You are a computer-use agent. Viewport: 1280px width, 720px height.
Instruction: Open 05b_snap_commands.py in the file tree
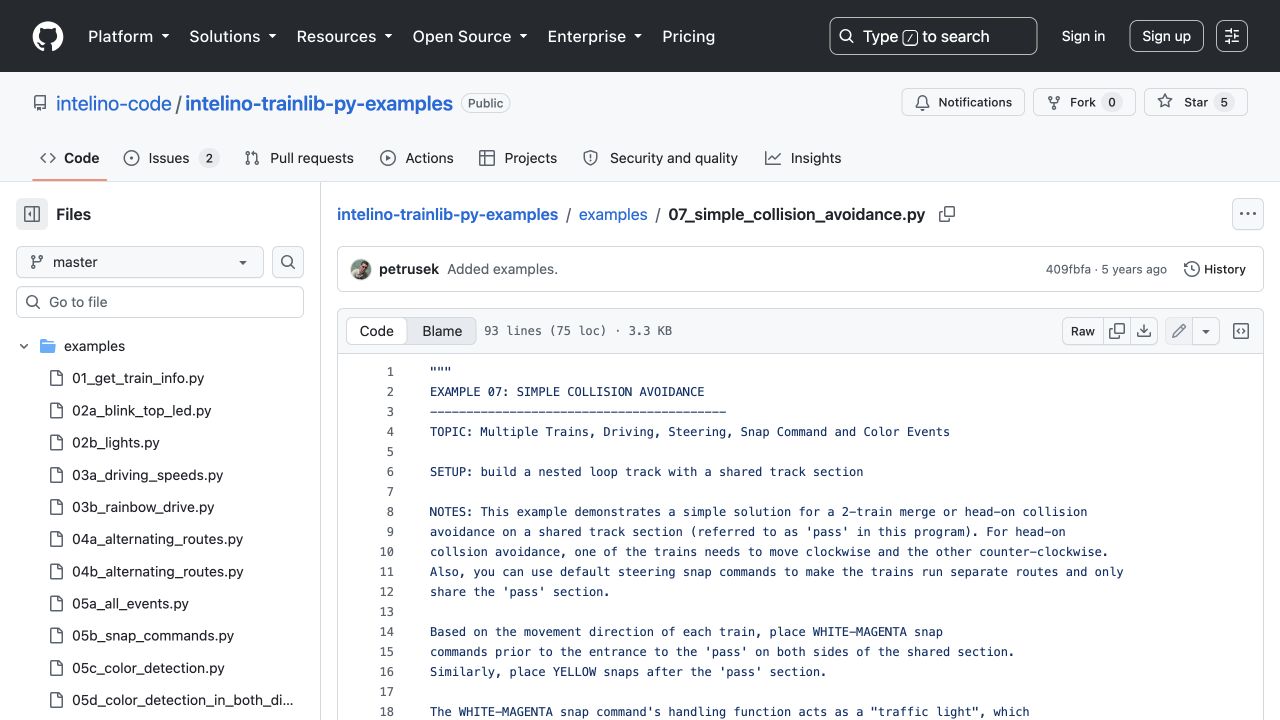coord(153,636)
